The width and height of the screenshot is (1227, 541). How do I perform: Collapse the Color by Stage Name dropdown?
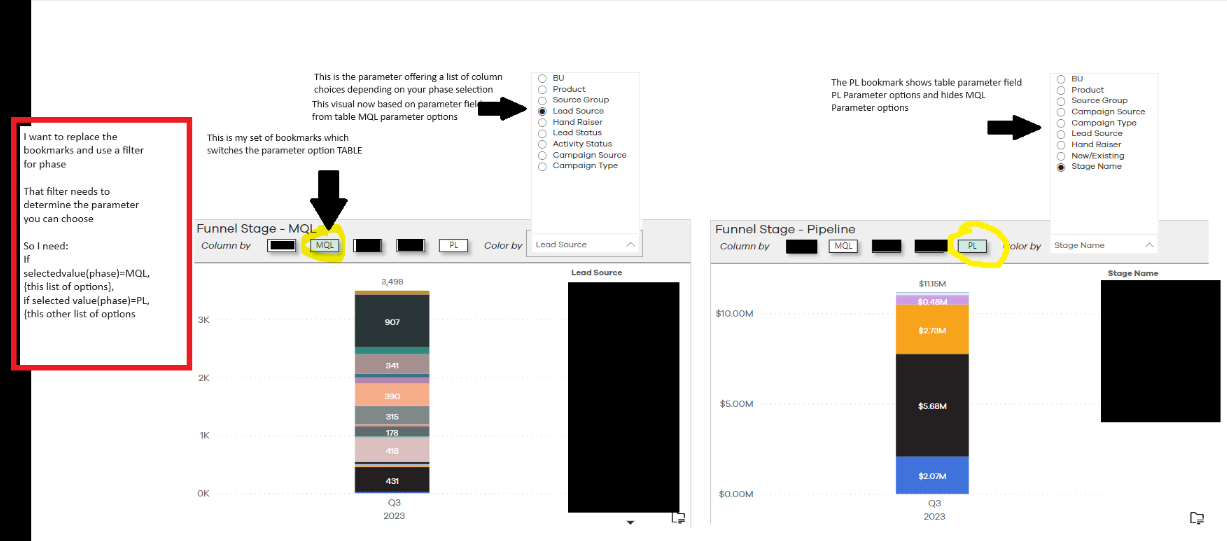pos(1149,245)
